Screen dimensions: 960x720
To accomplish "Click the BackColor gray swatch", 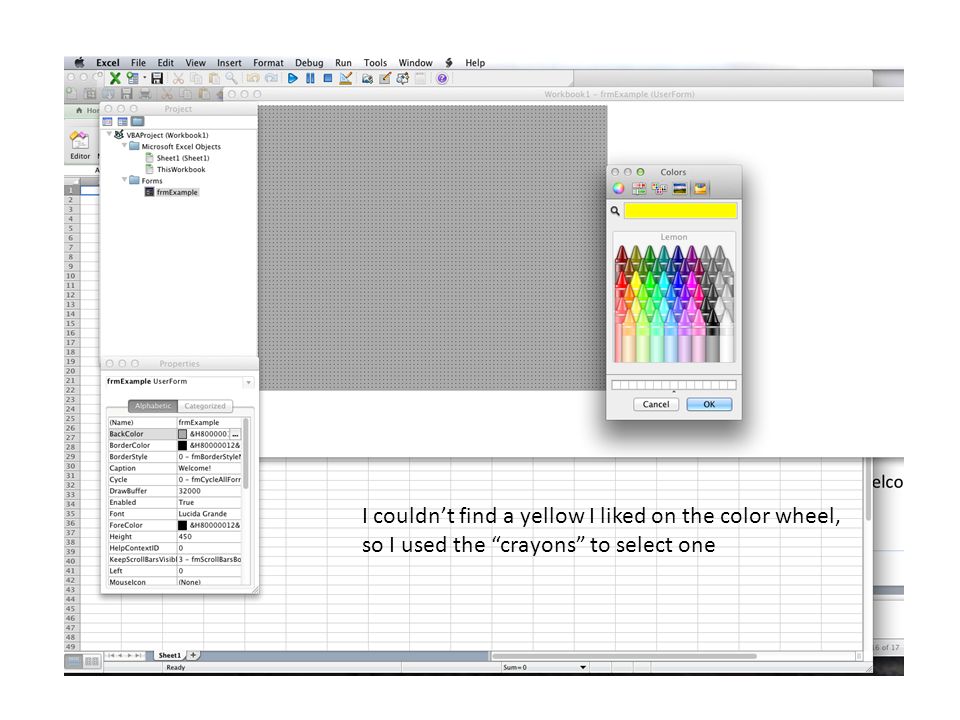I will click(x=182, y=434).
